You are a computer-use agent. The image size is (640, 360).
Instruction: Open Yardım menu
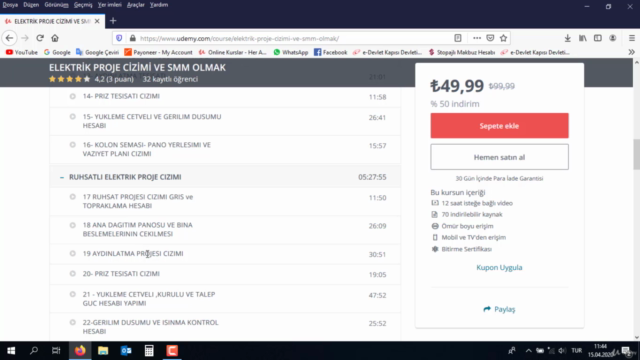(x=159, y=5)
